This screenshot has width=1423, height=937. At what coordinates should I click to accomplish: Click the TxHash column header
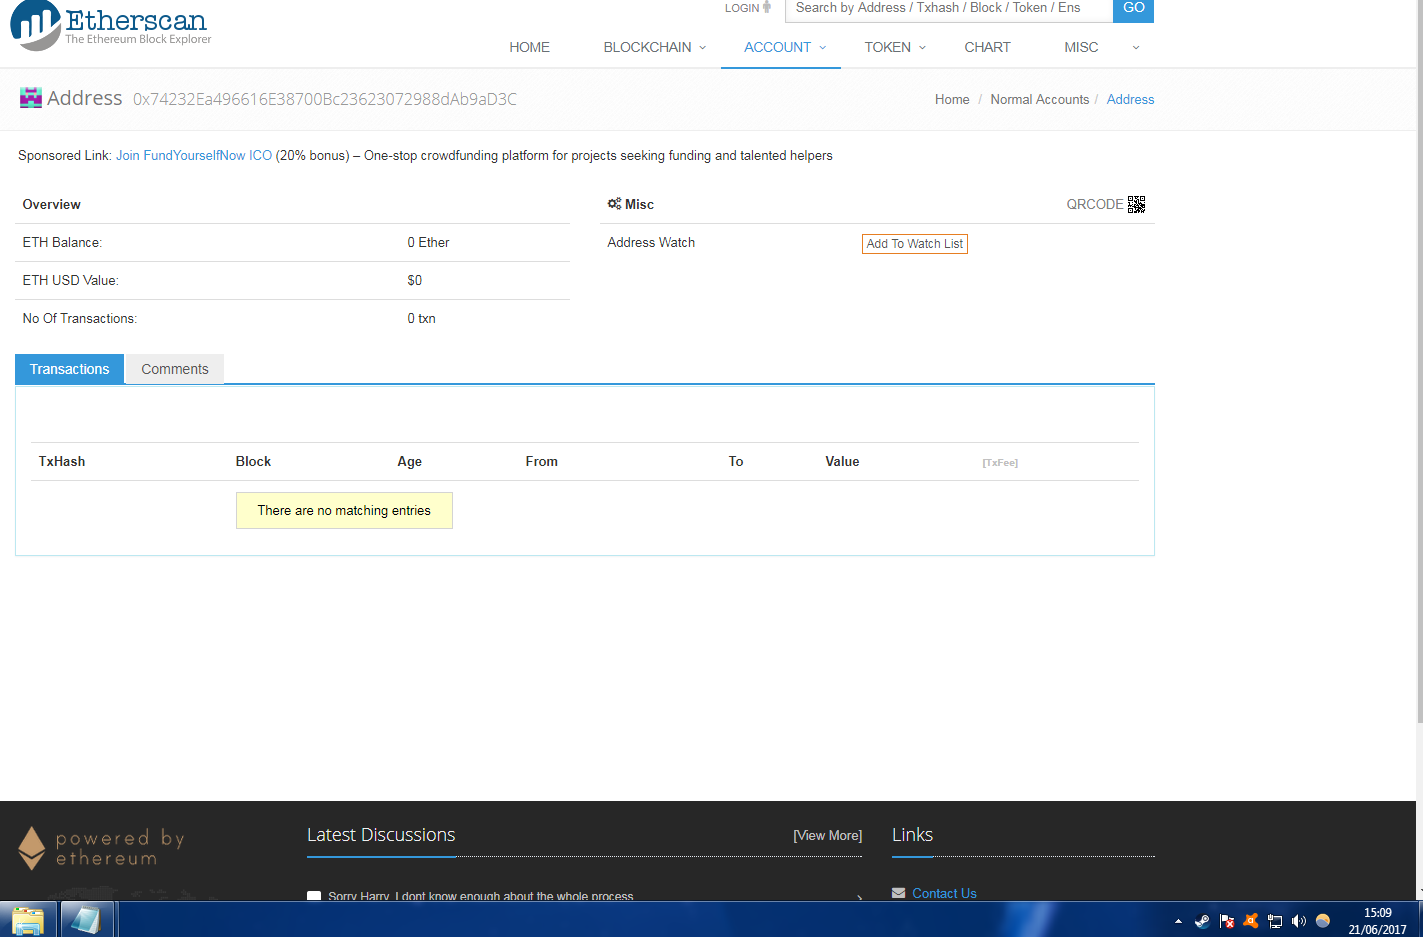(62, 461)
